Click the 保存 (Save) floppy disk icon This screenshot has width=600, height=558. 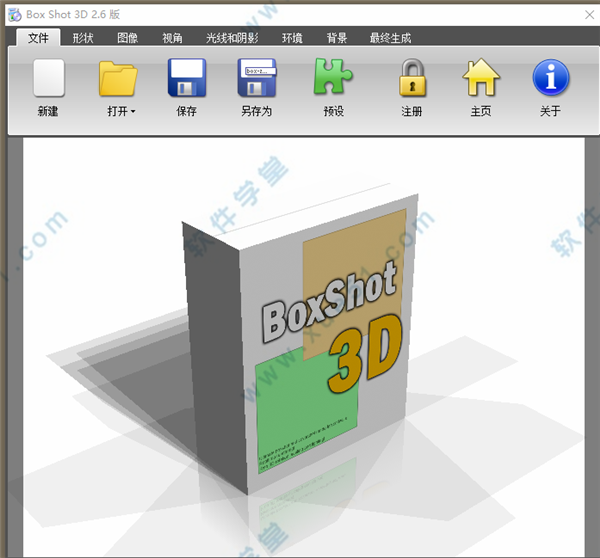pos(187,78)
